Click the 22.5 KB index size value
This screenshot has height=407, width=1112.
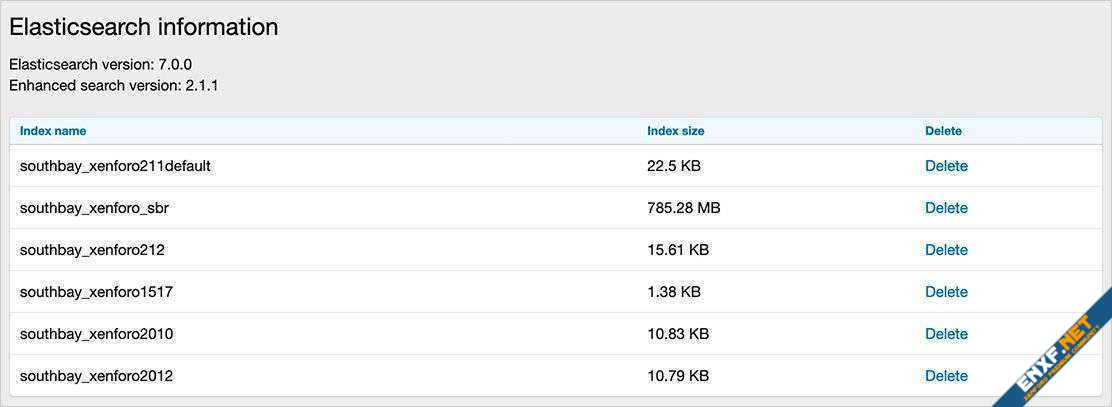(x=674, y=166)
